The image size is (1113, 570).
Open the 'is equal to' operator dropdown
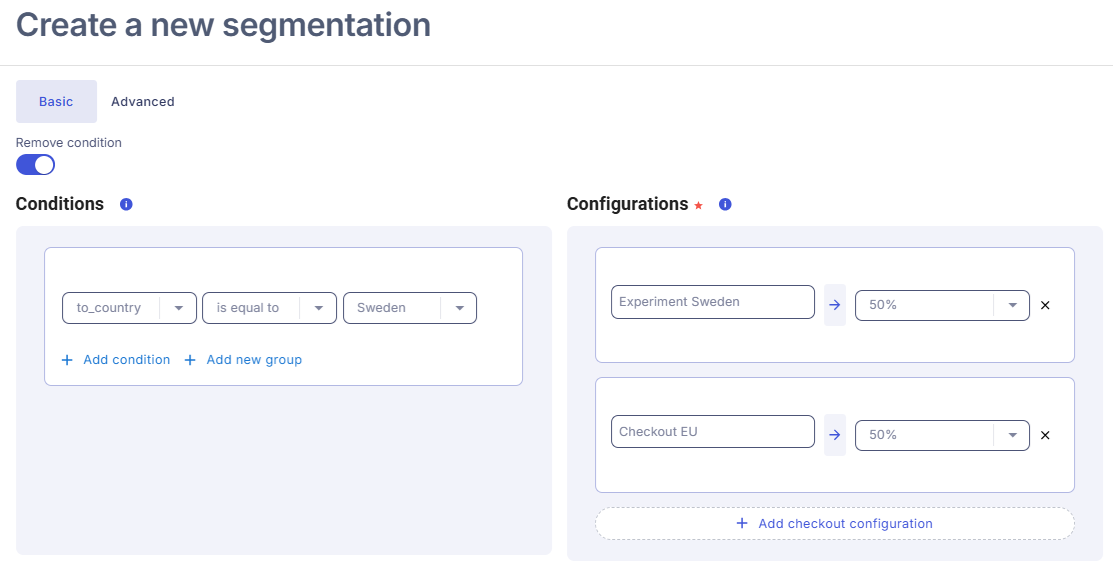(x=318, y=308)
